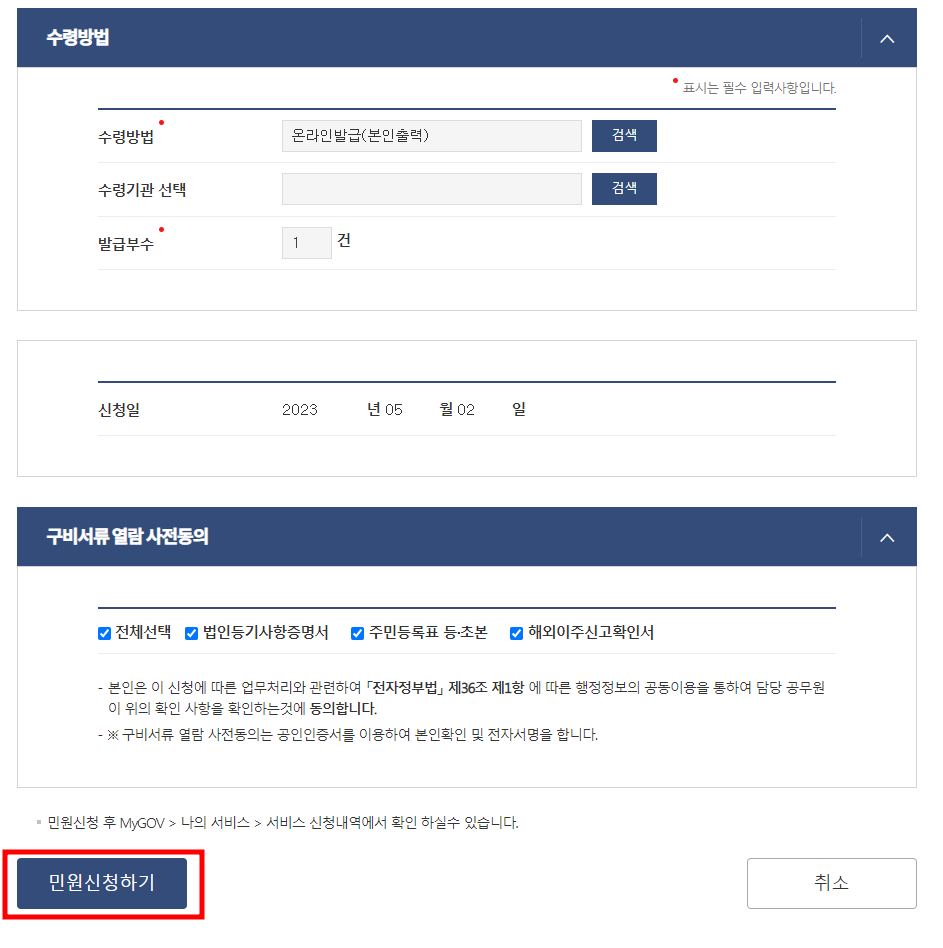Click the 신청일 year value 2023
943x948 pixels.
(x=300, y=410)
